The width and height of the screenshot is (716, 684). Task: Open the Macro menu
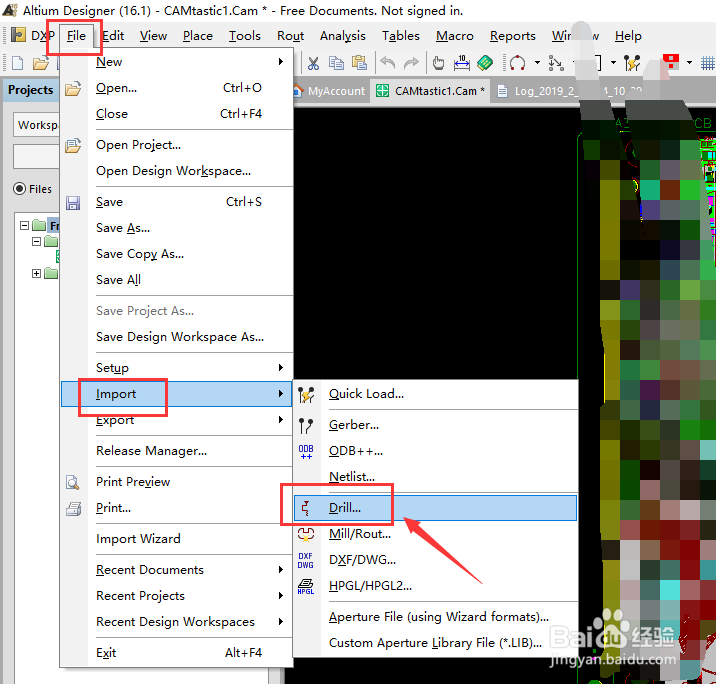pyautogui.click(x=455, y=36)
